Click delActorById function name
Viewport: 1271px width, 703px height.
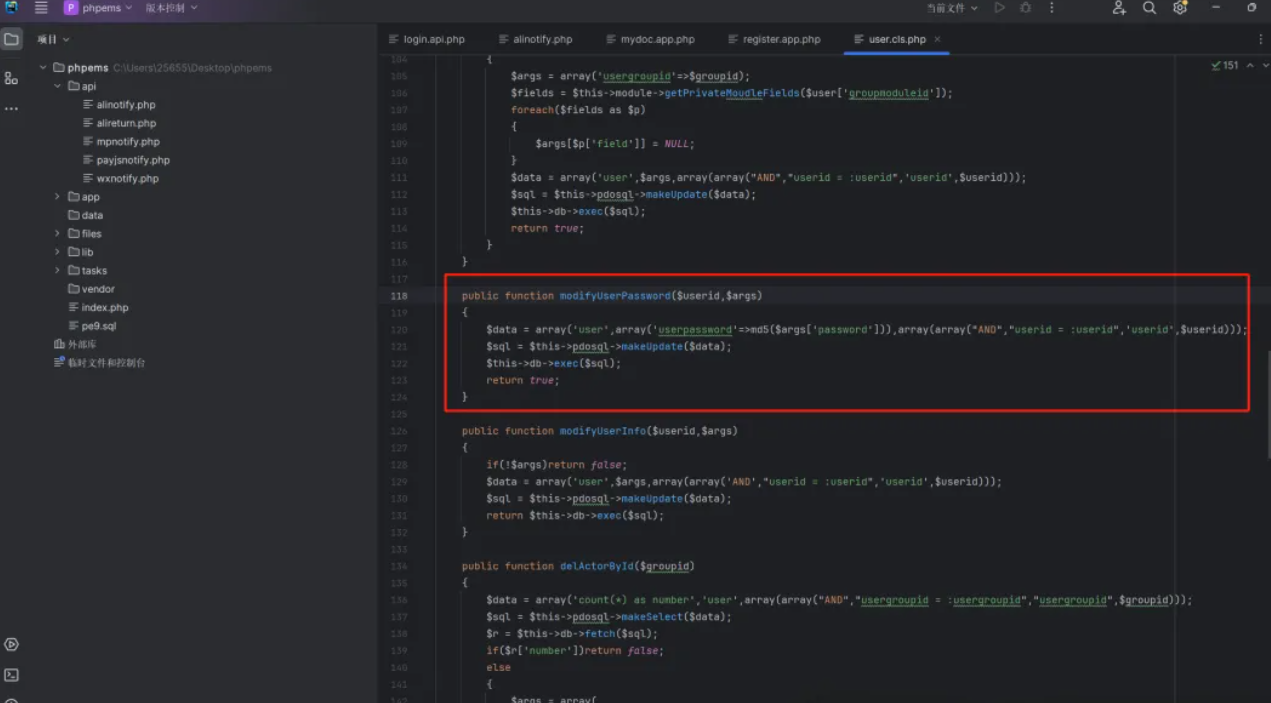click(597, 566)
